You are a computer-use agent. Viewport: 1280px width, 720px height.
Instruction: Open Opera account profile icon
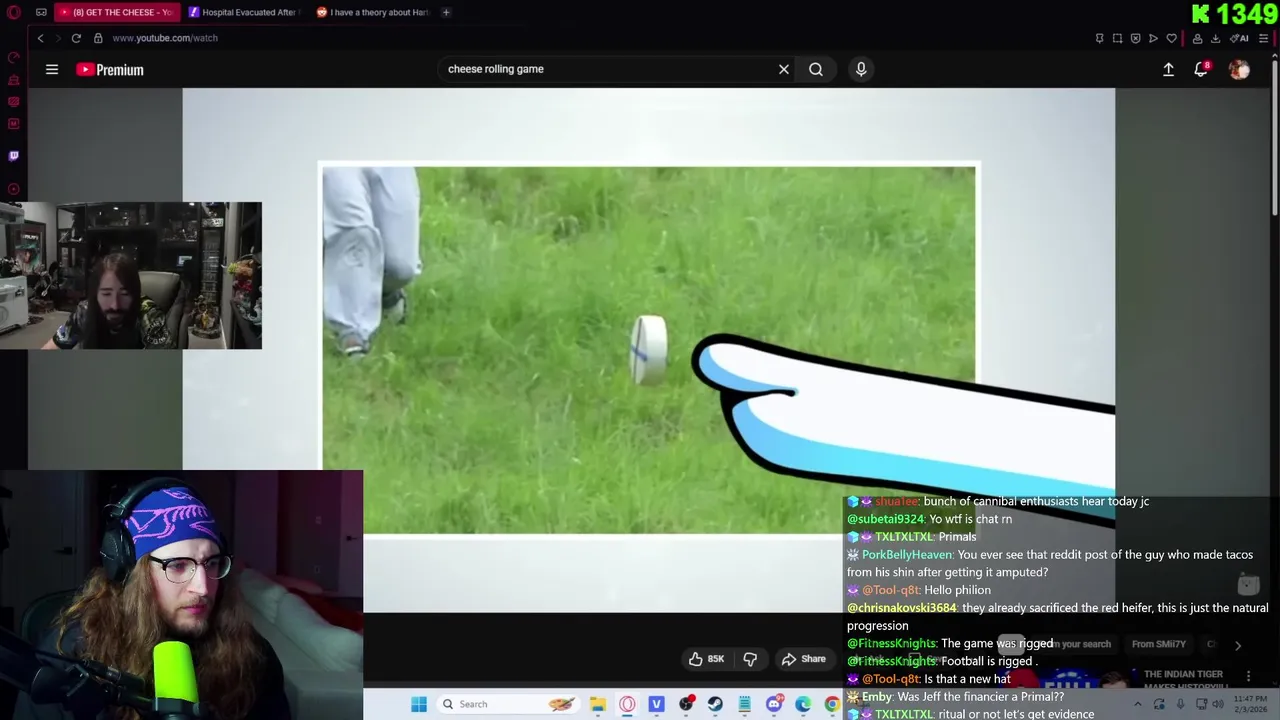coord(1197,38)
